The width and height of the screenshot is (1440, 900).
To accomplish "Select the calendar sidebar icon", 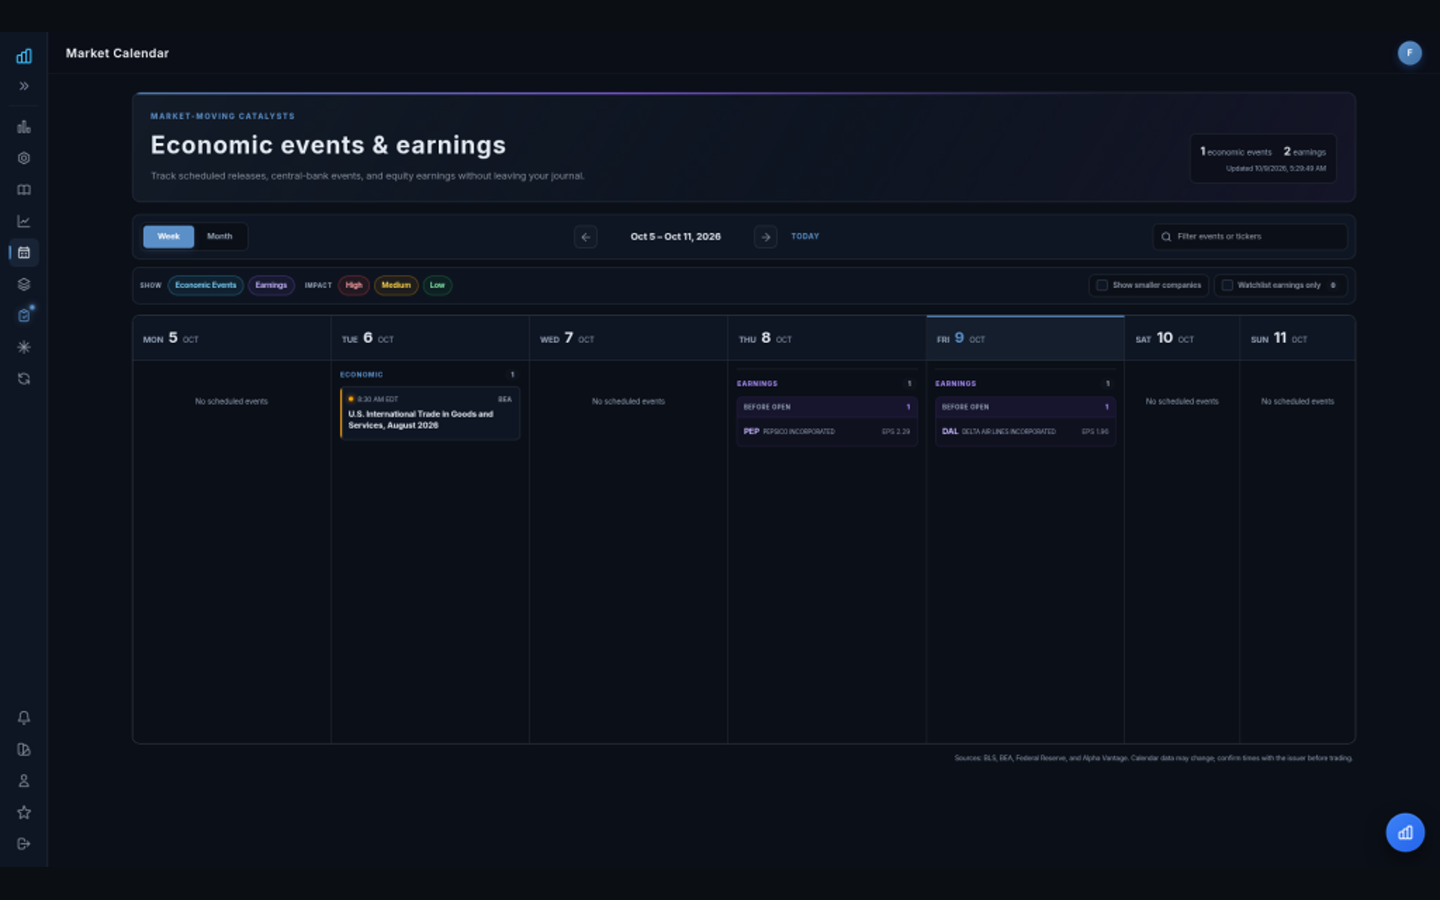I will click(24, 253).
